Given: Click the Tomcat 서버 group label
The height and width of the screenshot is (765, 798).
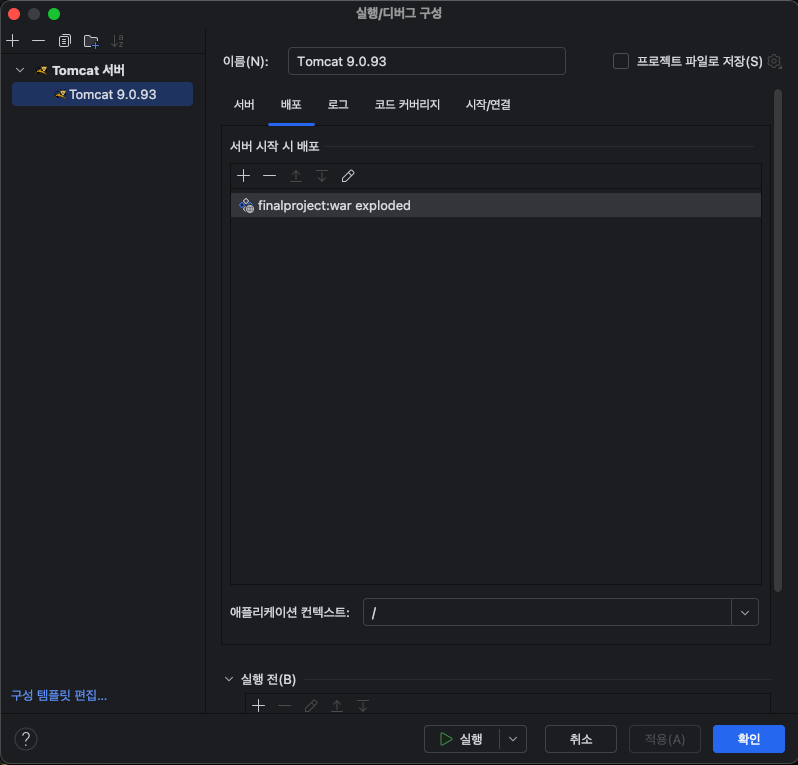Looking at the screenshot, I should pyautogui.click(x=88, y=70).
